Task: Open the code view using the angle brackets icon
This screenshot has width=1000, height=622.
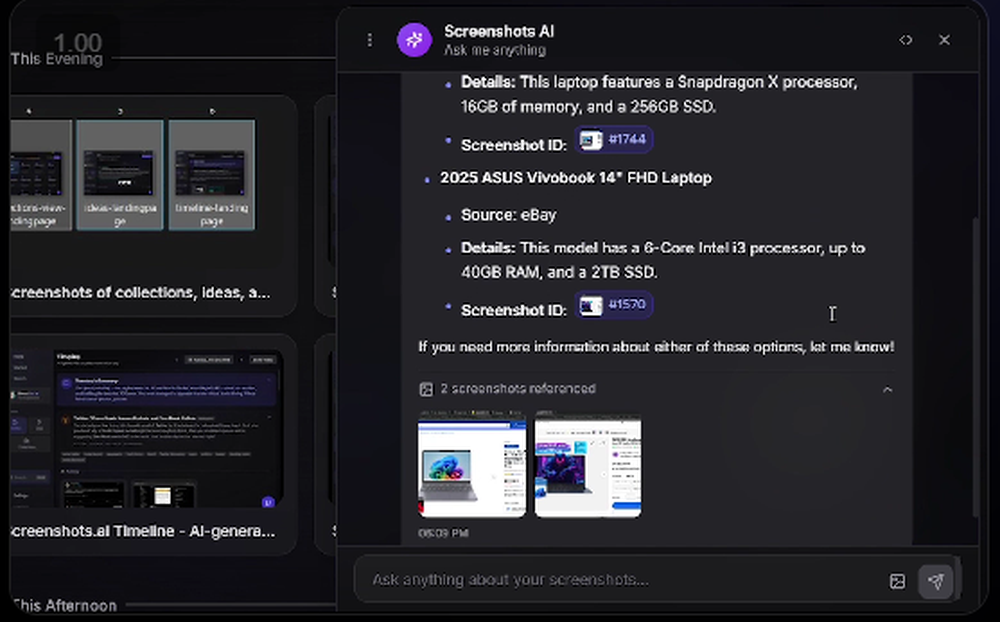Action: (906, 40)
